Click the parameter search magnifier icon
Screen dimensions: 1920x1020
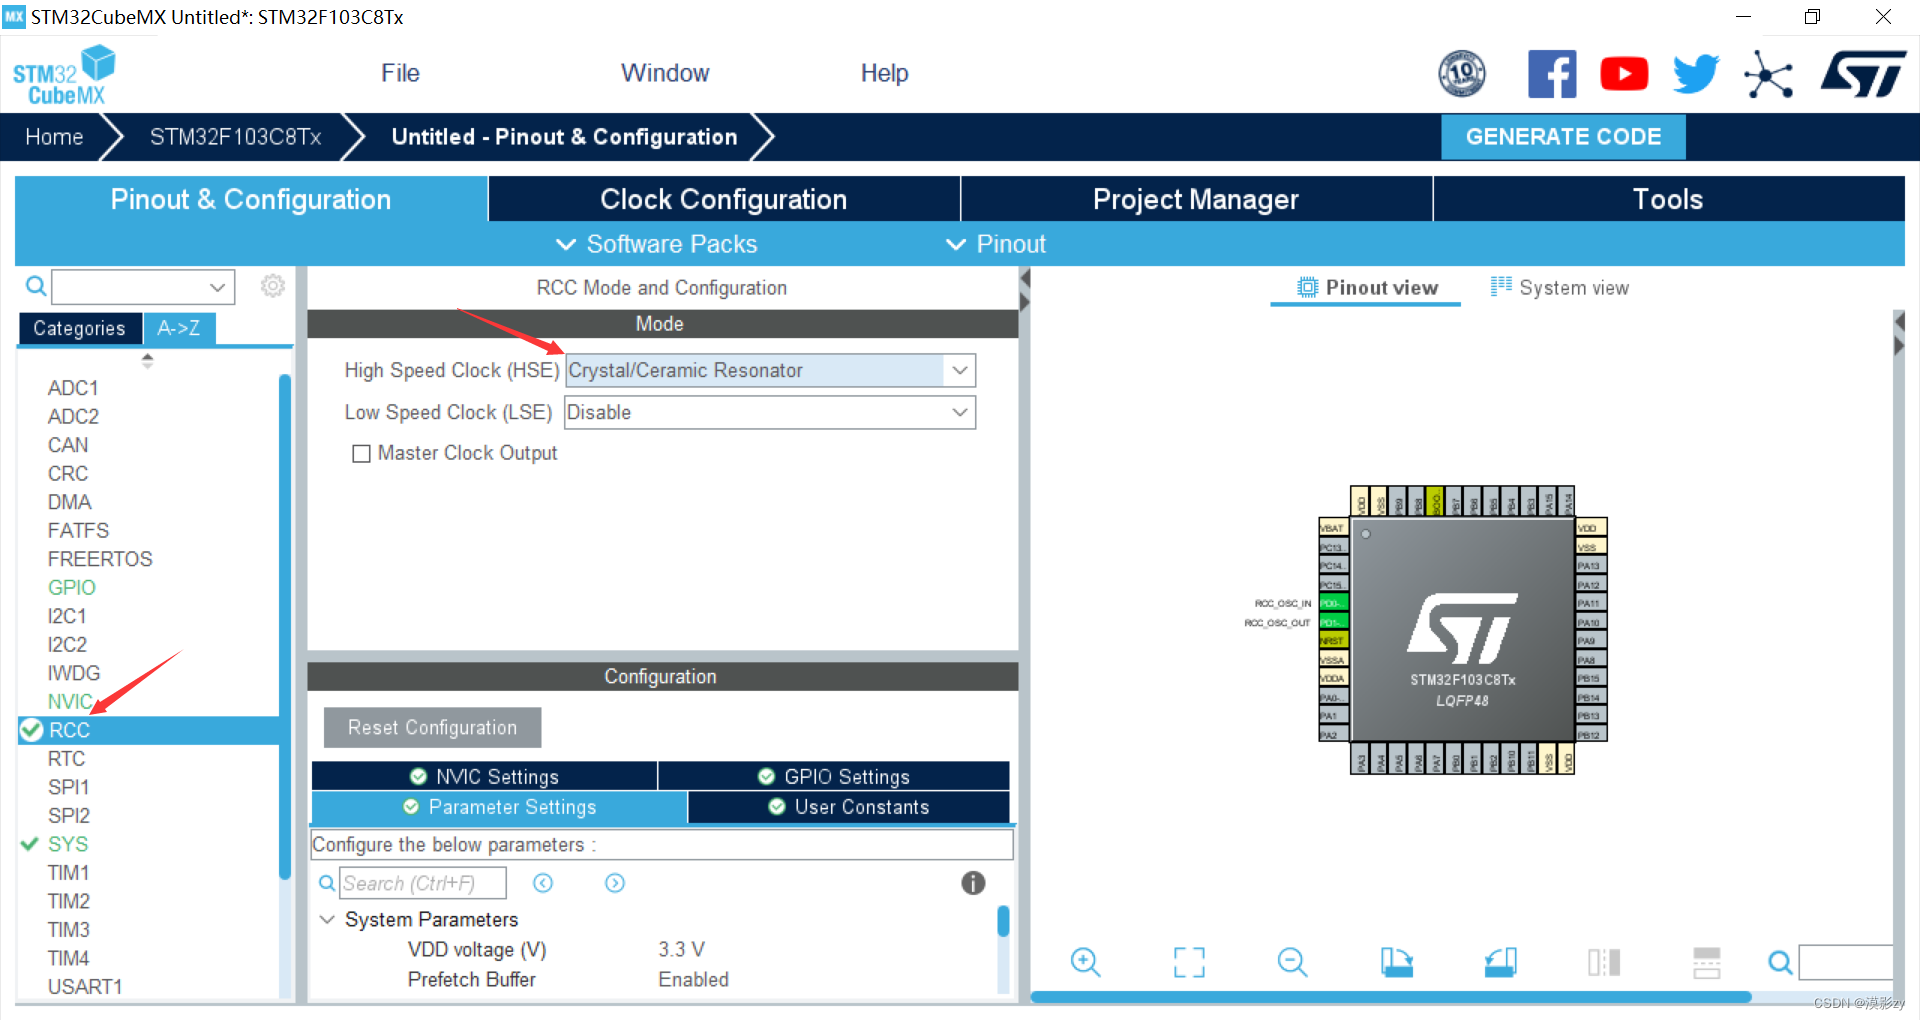tap(327, 883)
